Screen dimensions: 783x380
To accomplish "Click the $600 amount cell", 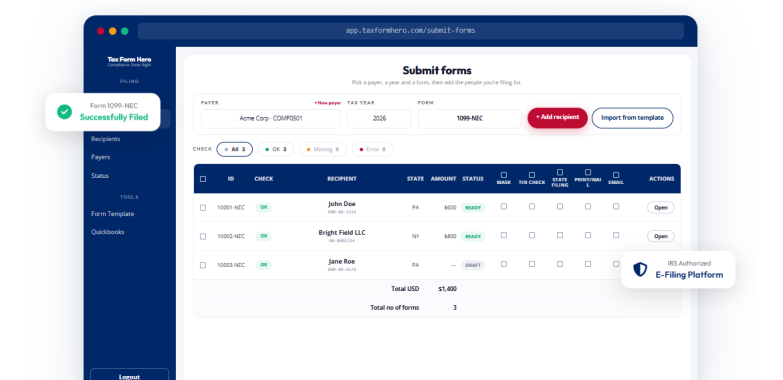I will 450,208.
